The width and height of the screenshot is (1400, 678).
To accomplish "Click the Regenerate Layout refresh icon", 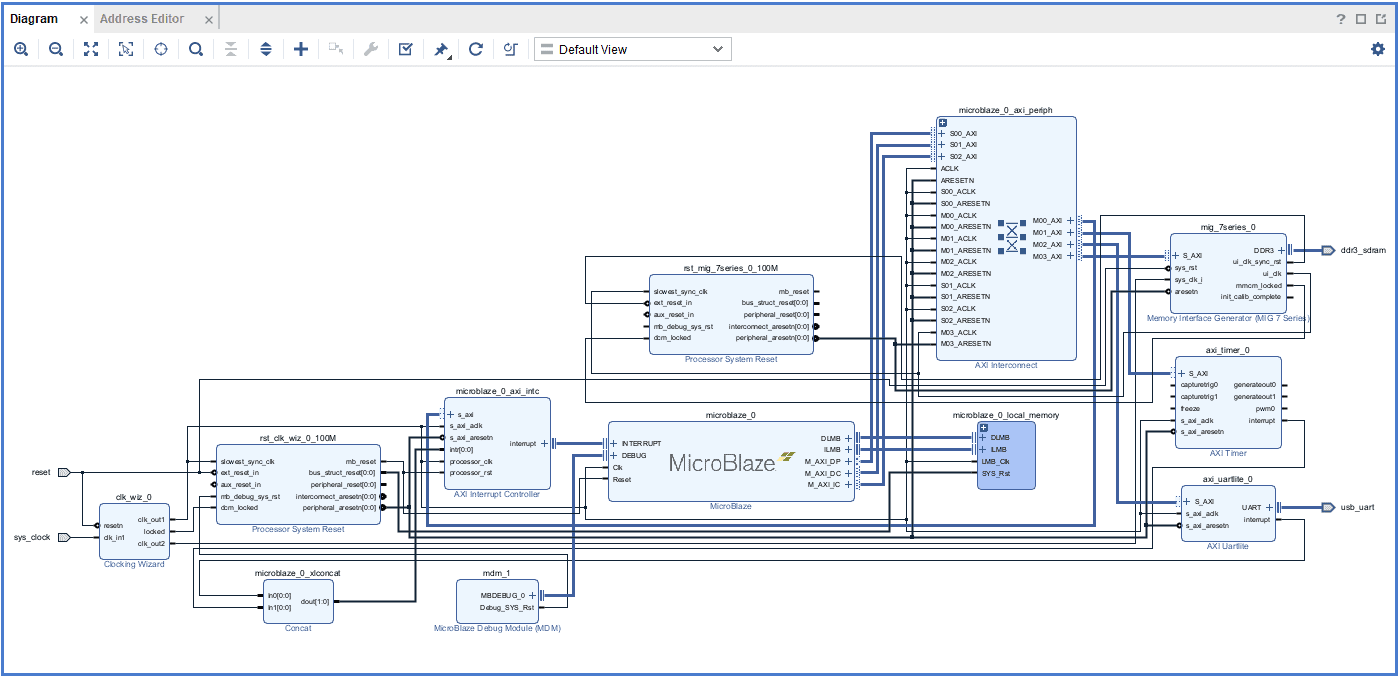I will click(476, 49).
